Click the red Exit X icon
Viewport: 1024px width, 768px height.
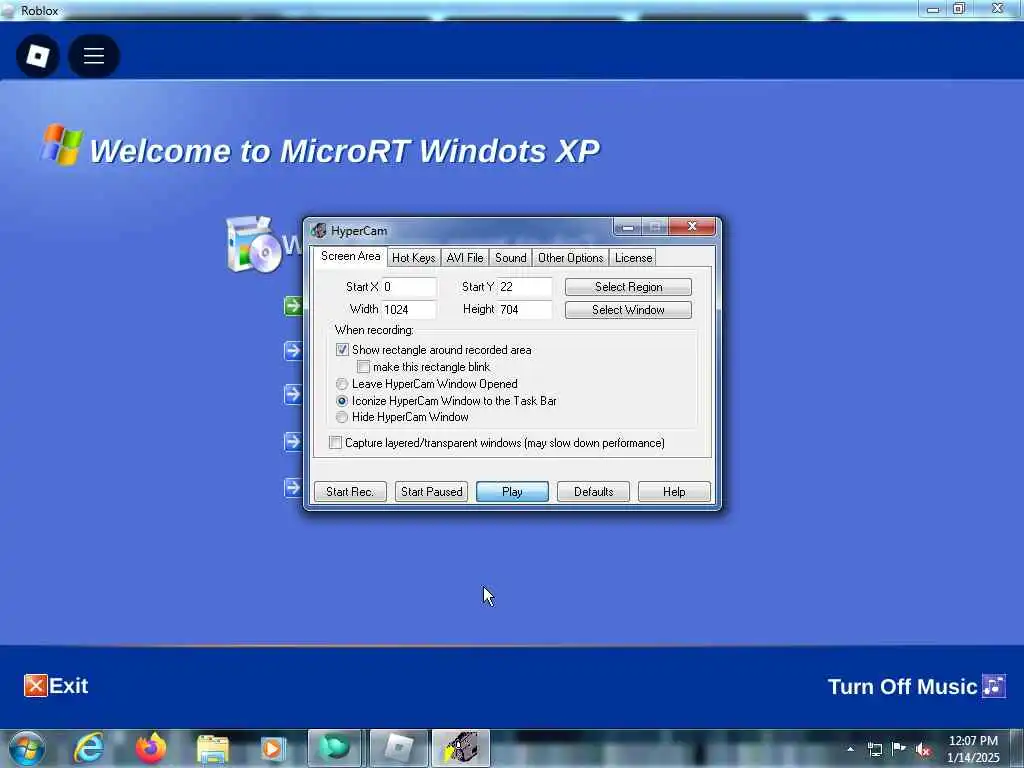35,686
